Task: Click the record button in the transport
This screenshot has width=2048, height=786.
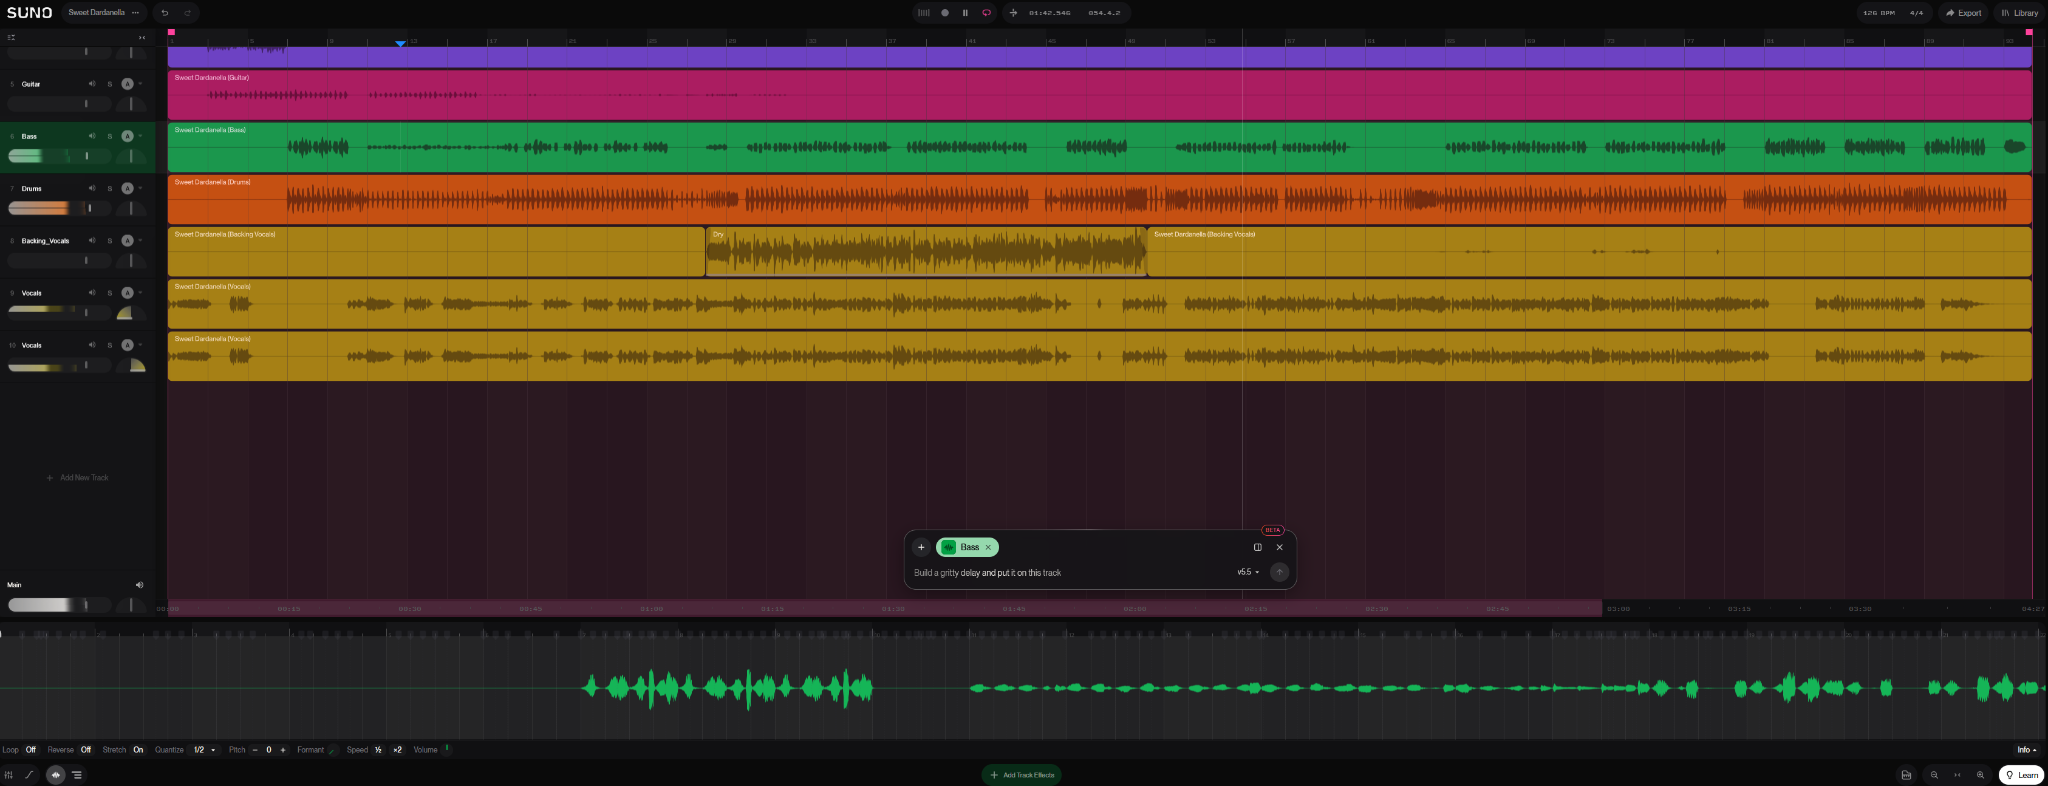Action: coord(945,13)
